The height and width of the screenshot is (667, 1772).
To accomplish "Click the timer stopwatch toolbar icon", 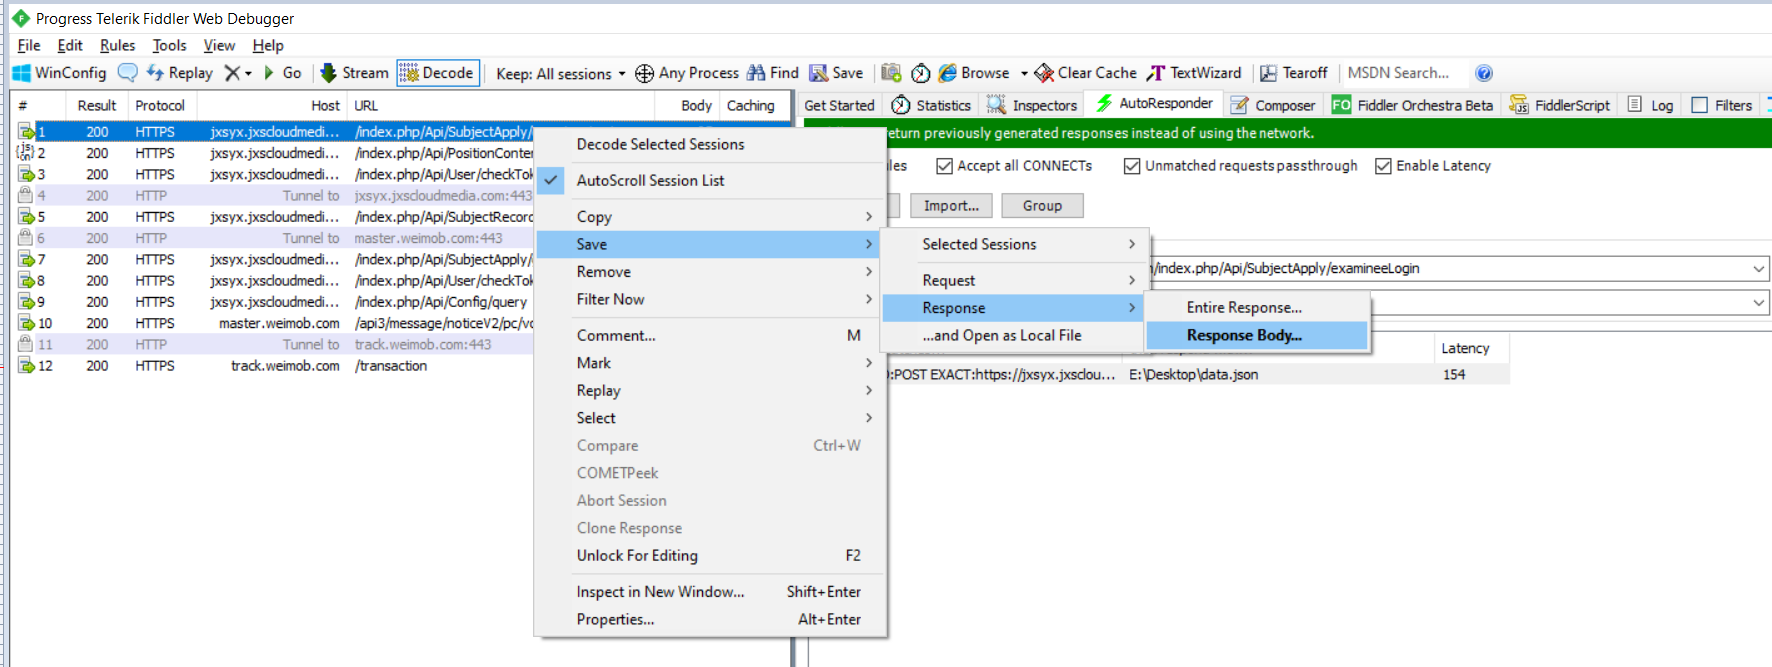I will coord(920,73).
